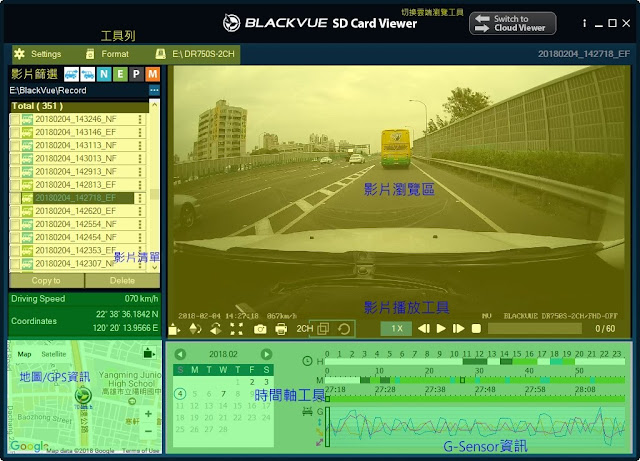
Task: Open the vertical dots menu in title bar
Action: (x=584, y=23)
